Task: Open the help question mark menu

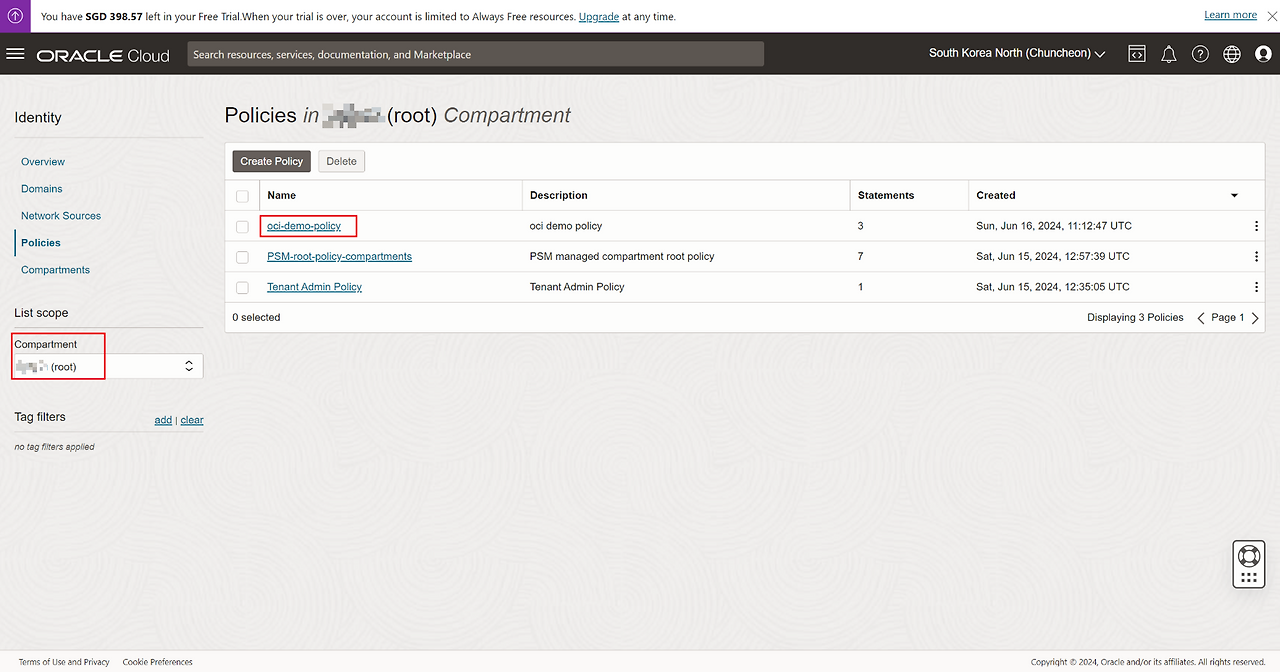Action: (x=1200, y=54)
